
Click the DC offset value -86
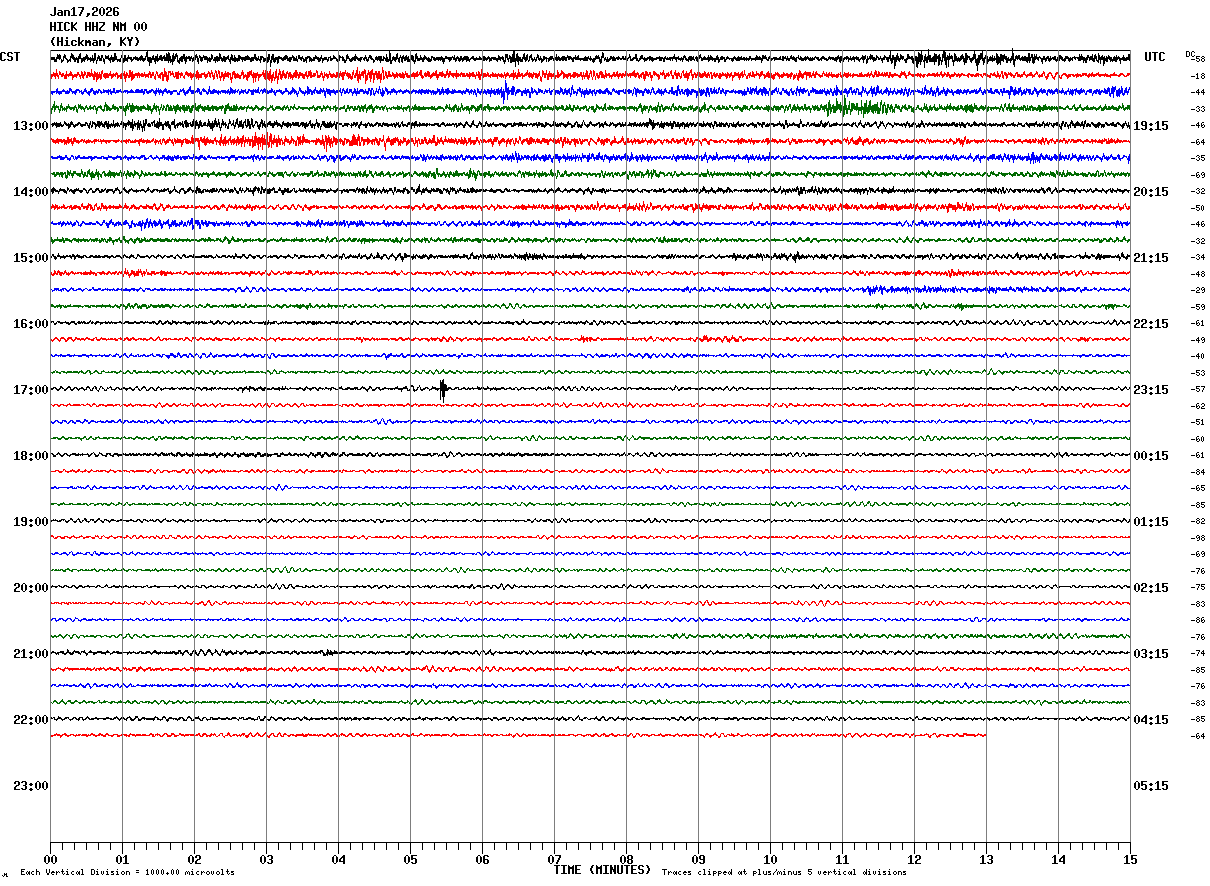1198,620
